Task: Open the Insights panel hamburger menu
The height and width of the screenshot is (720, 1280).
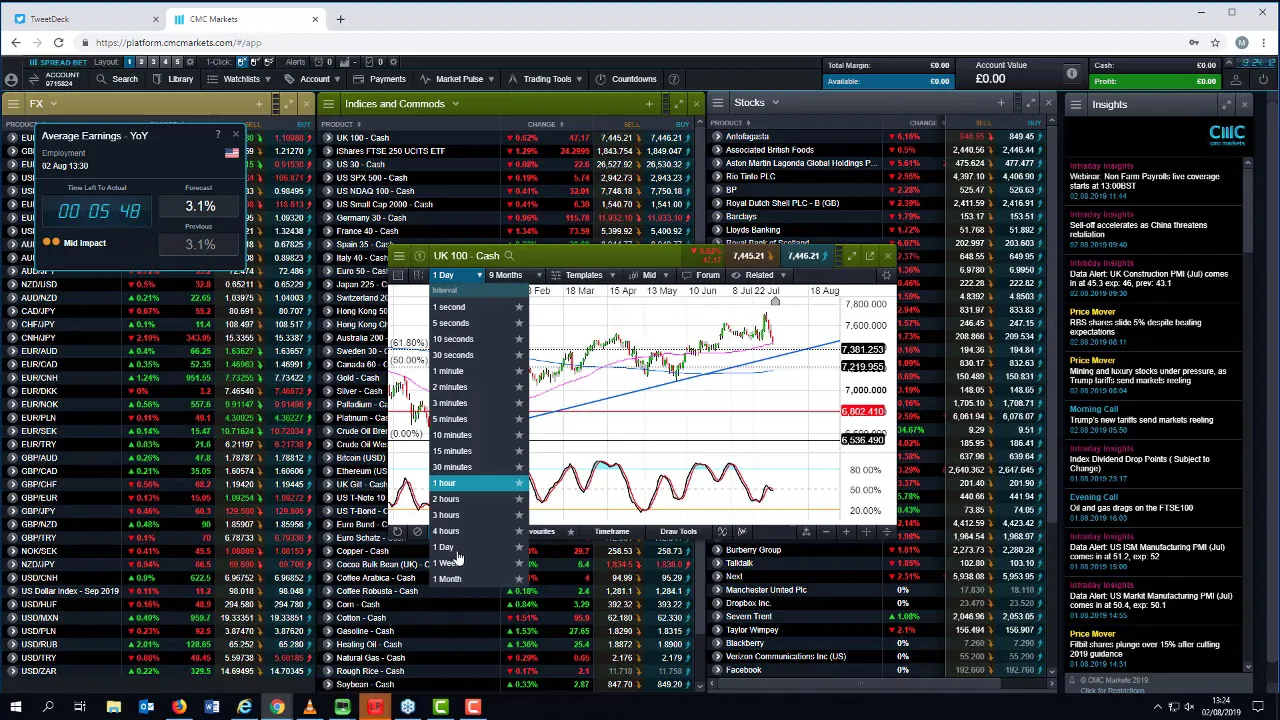Action: tap(1076, 104)
